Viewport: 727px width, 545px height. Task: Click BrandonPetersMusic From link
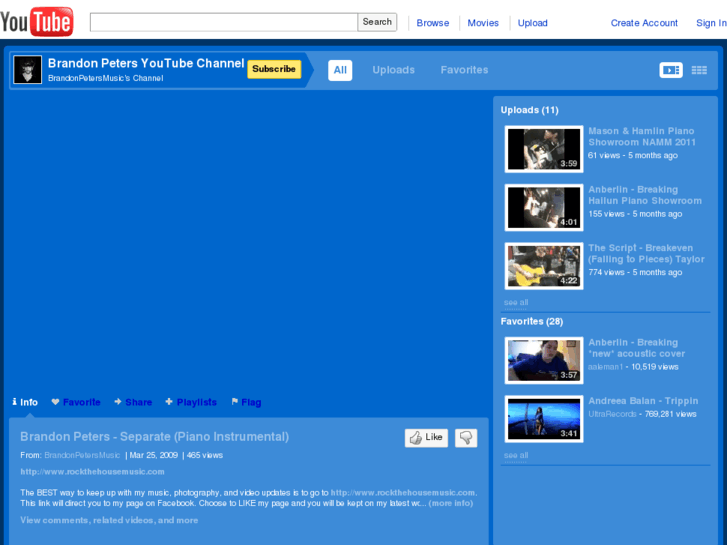[x=82, y=455]
